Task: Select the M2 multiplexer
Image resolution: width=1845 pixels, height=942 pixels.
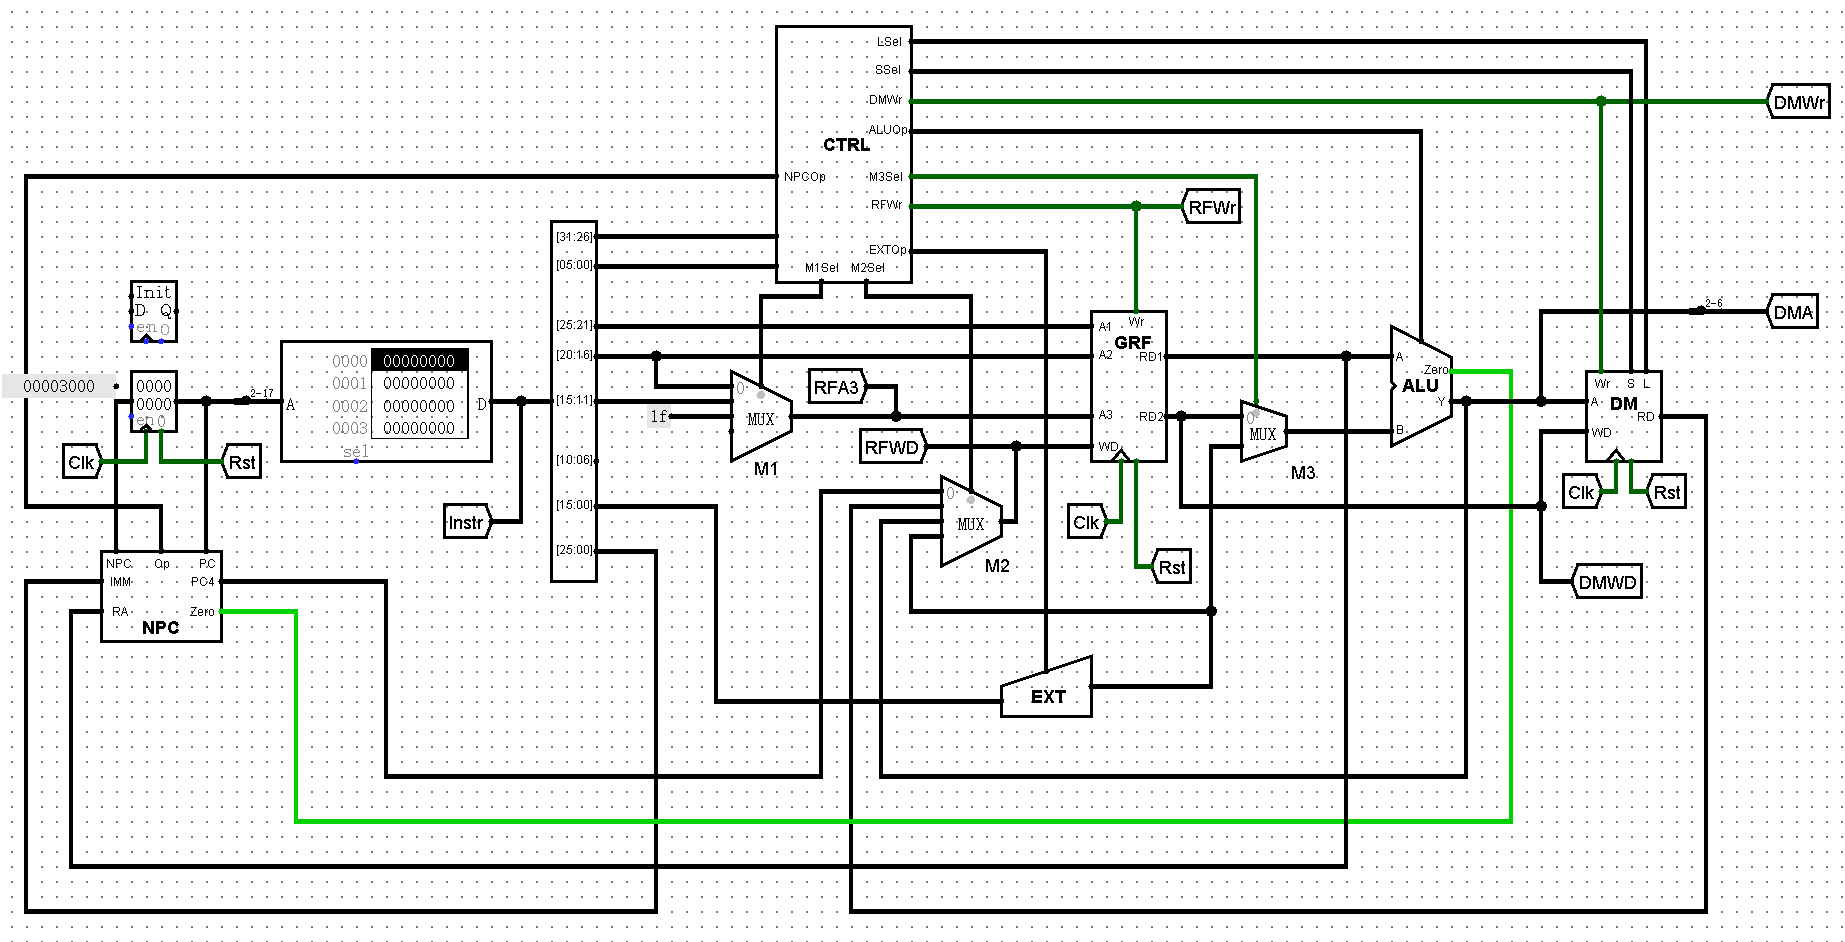Action: click(x=971, y=521)
